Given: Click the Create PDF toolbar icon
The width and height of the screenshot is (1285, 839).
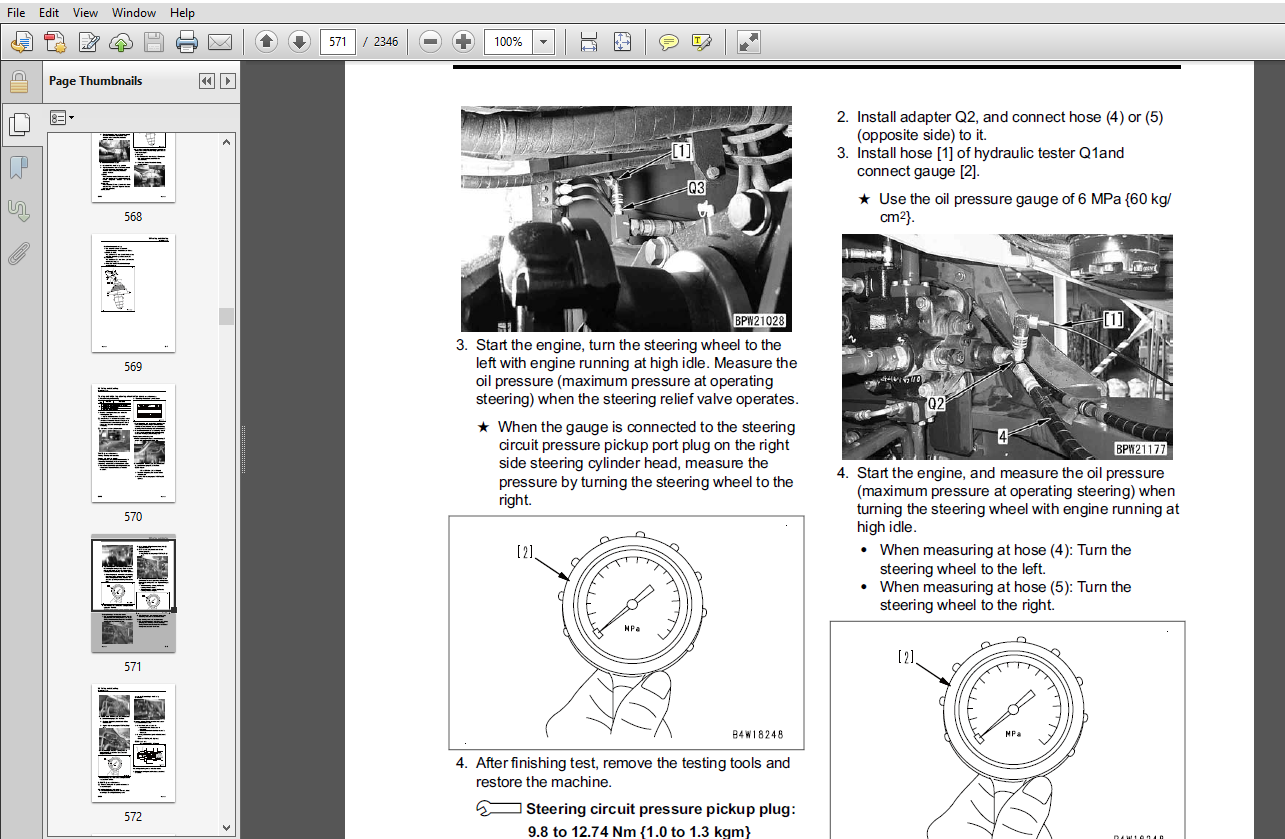Looking at the screenshot, I should tap(55, 42).
